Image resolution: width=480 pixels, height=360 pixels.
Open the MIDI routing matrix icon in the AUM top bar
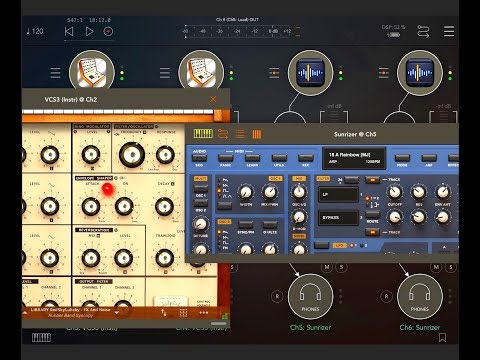423,31
